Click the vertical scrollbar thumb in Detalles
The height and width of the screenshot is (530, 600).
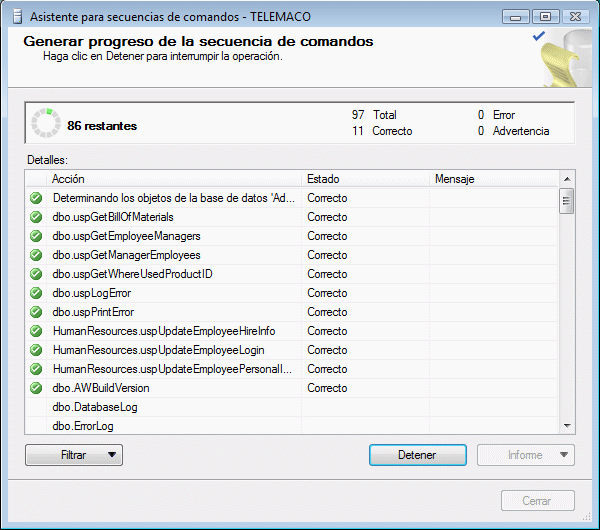566,201
